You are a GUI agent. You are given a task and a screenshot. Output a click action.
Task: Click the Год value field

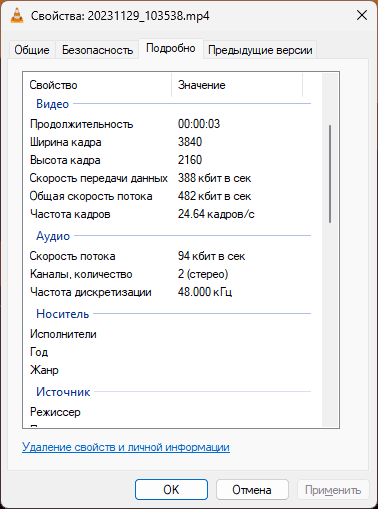(x=244, y=352)
